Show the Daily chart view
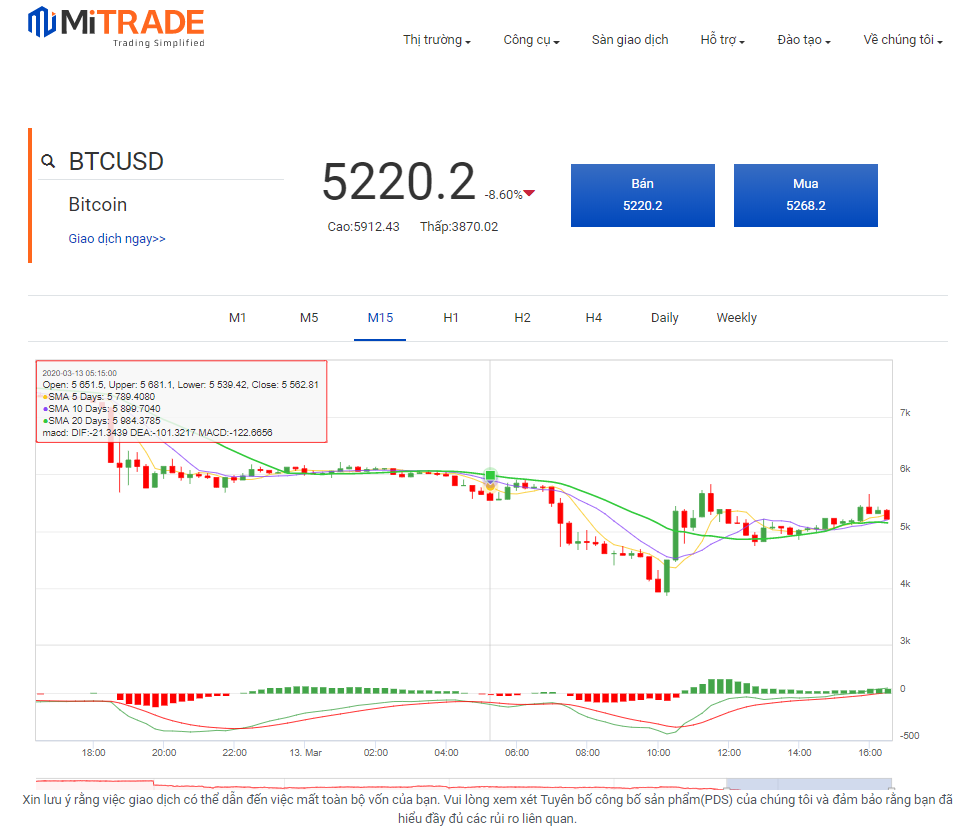The width and height of the screenshot is (971, 828). [665, 318]
